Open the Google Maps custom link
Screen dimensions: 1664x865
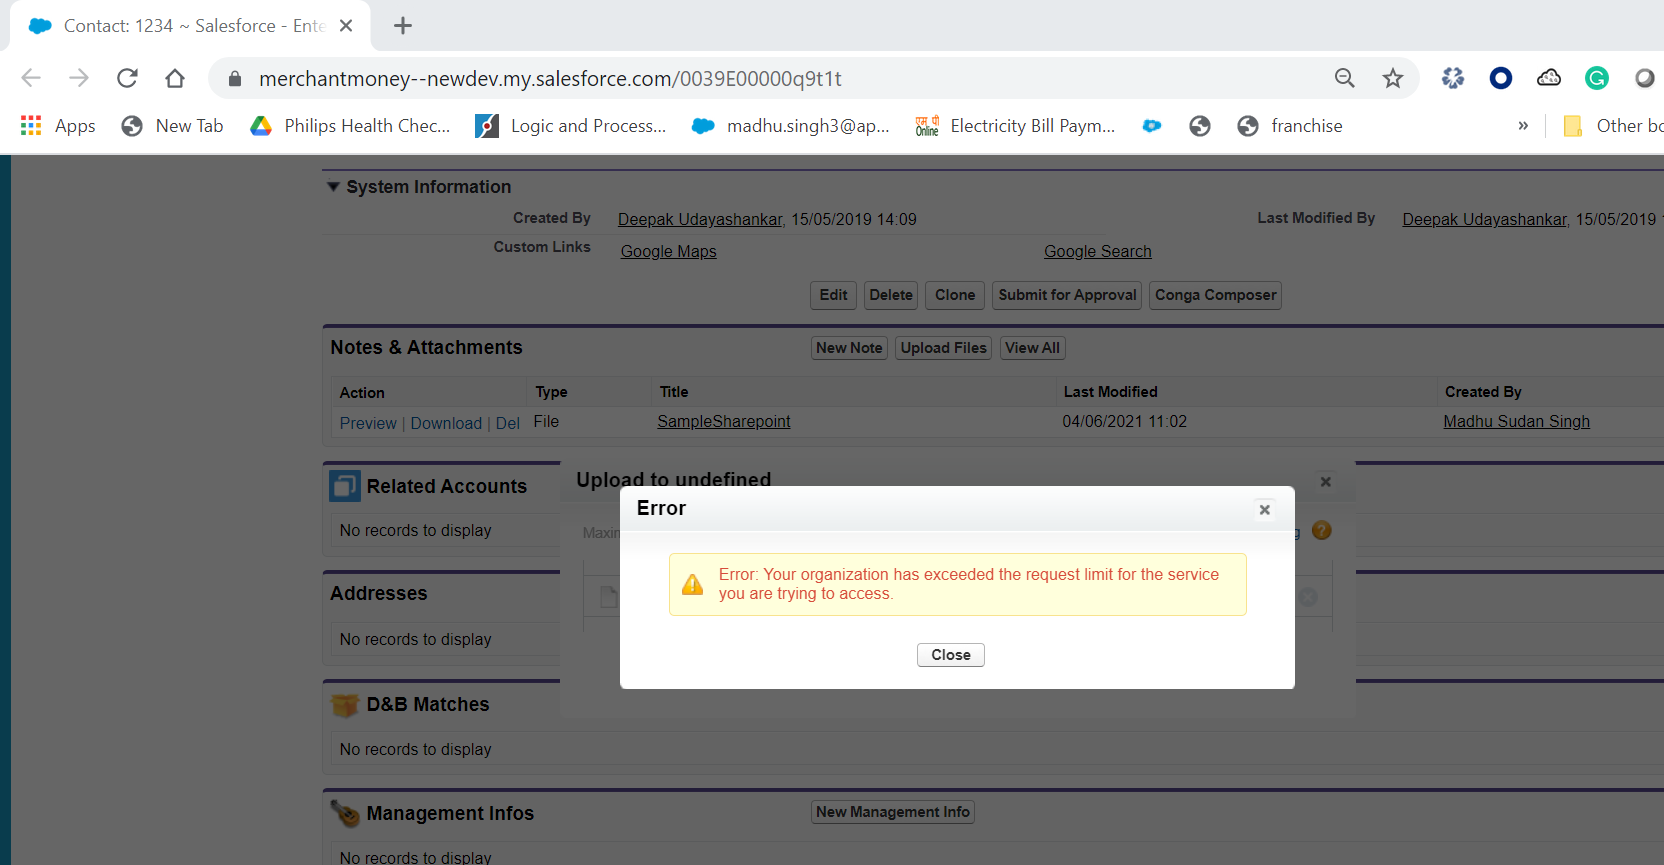[x=668, y=252]
